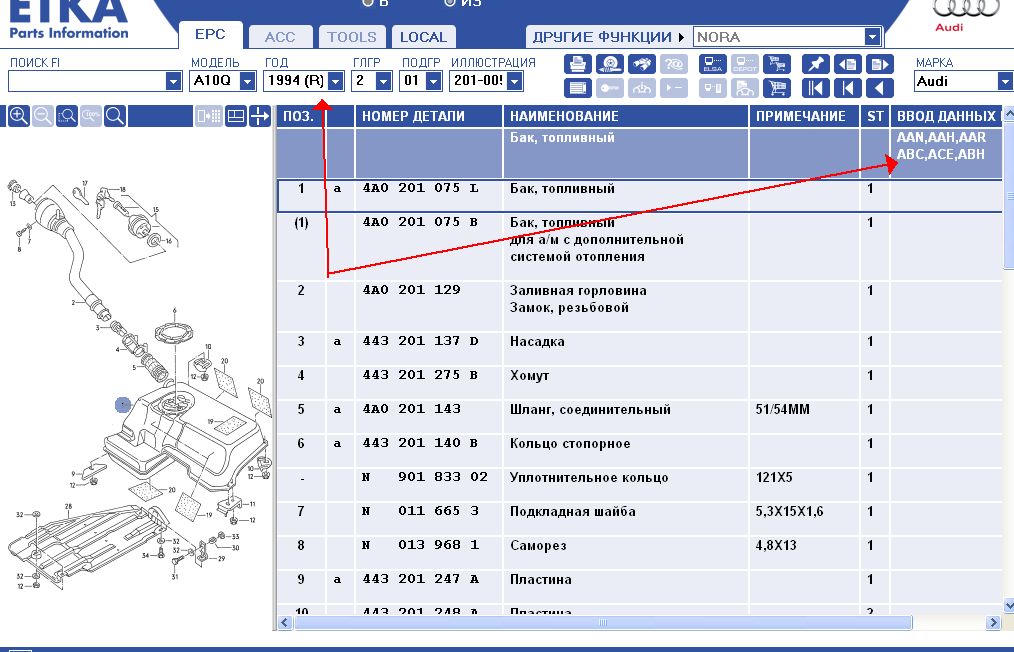Go to the next illustration page icon
Screen dimensions: 1014x652
tap(879, 64)
